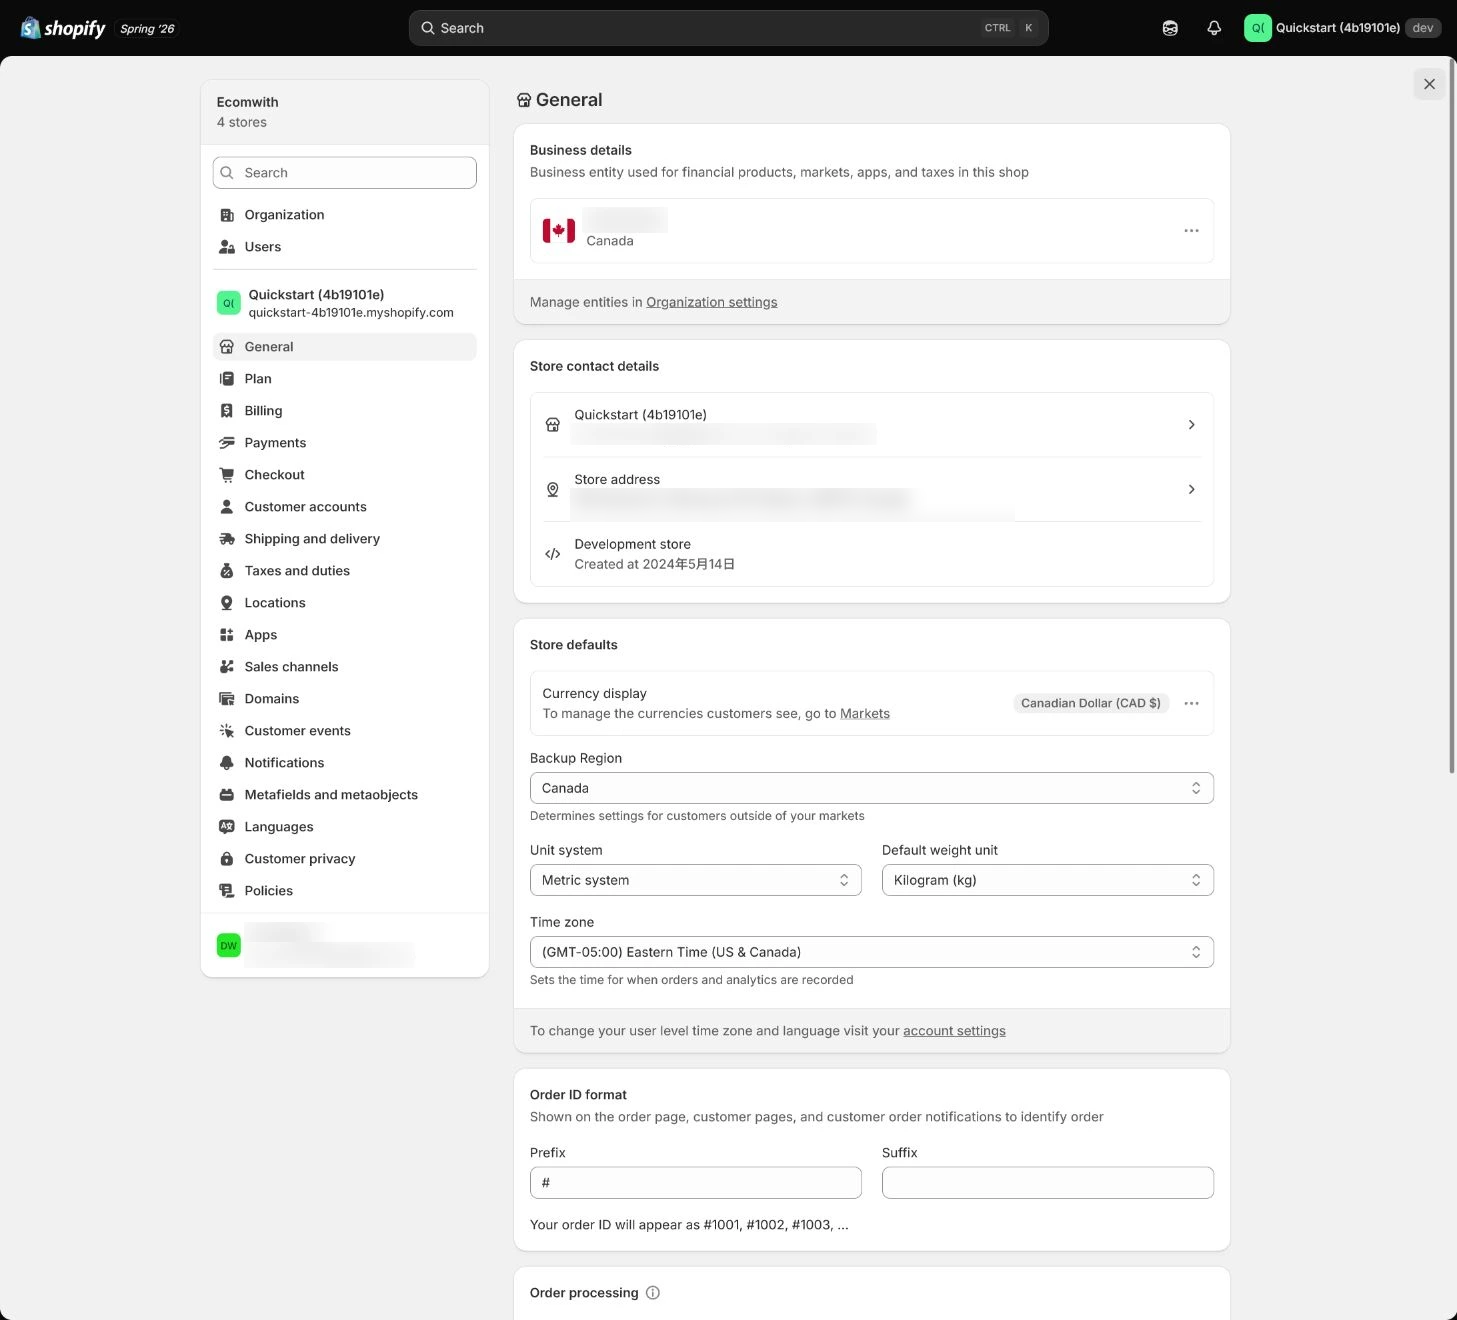Expand the Quickstart (4b19101e) contact row chevron
Screen dimensions: 1457x1320
1191,425
